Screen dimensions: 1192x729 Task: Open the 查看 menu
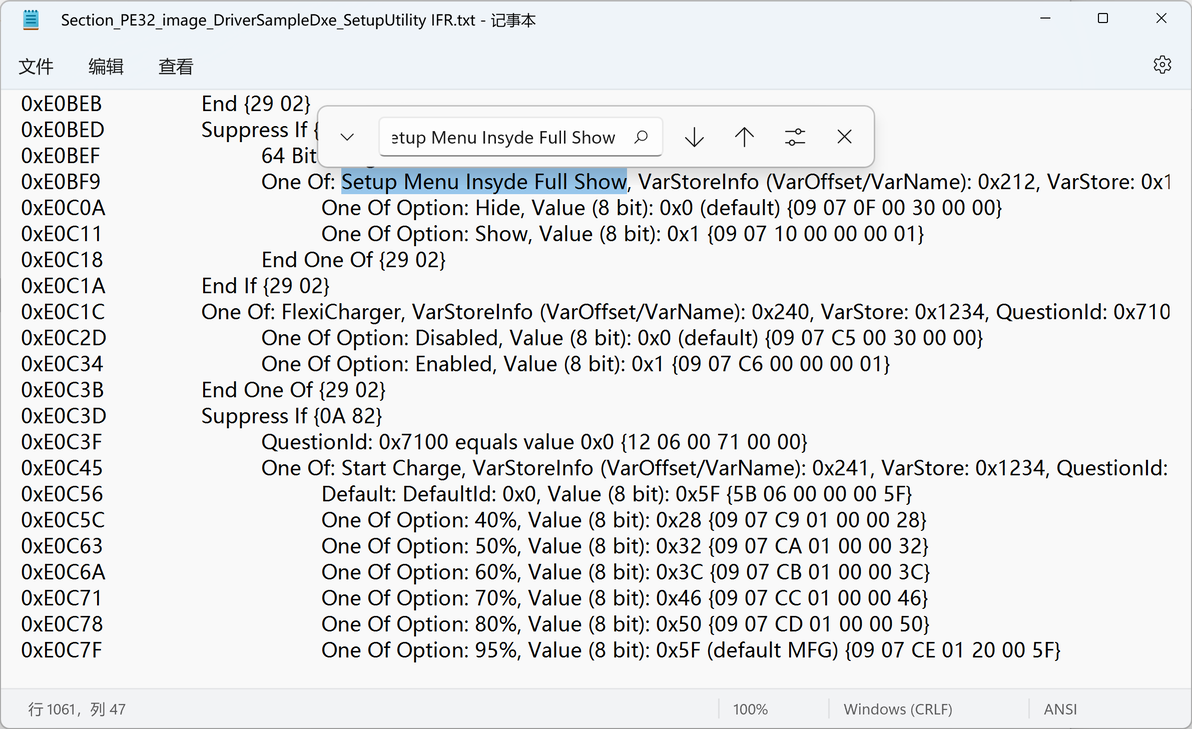pyautogui.click(x=176, y=67)
